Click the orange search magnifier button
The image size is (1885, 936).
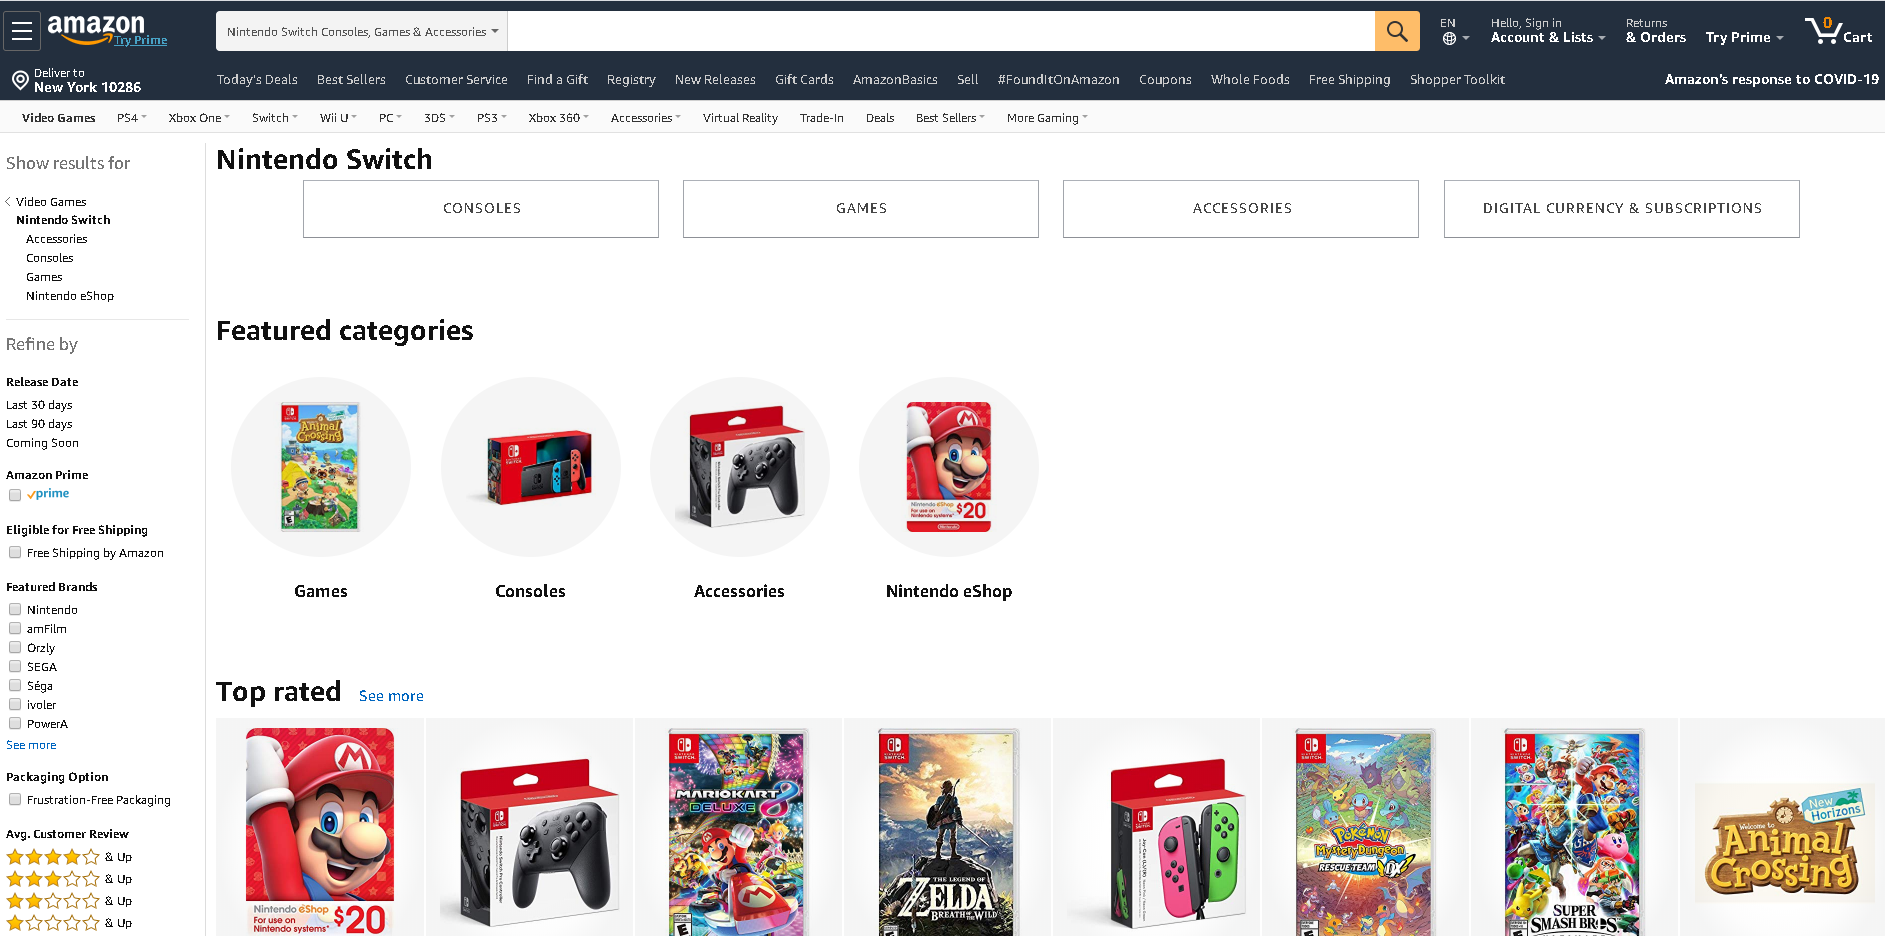coord(1397,31)
